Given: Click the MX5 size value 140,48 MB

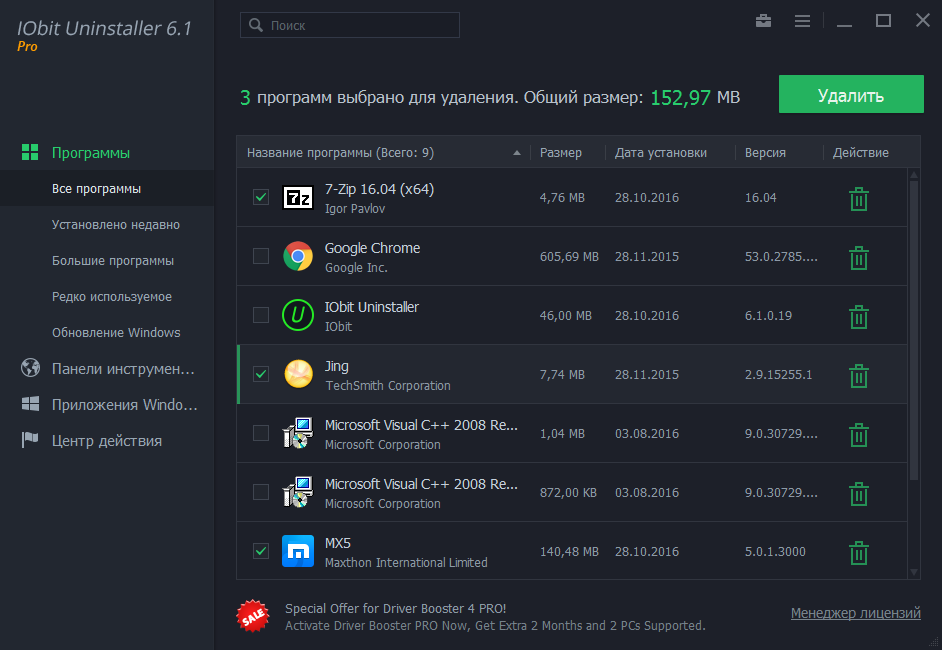Looking at the screenshot, I should [569, 551].
